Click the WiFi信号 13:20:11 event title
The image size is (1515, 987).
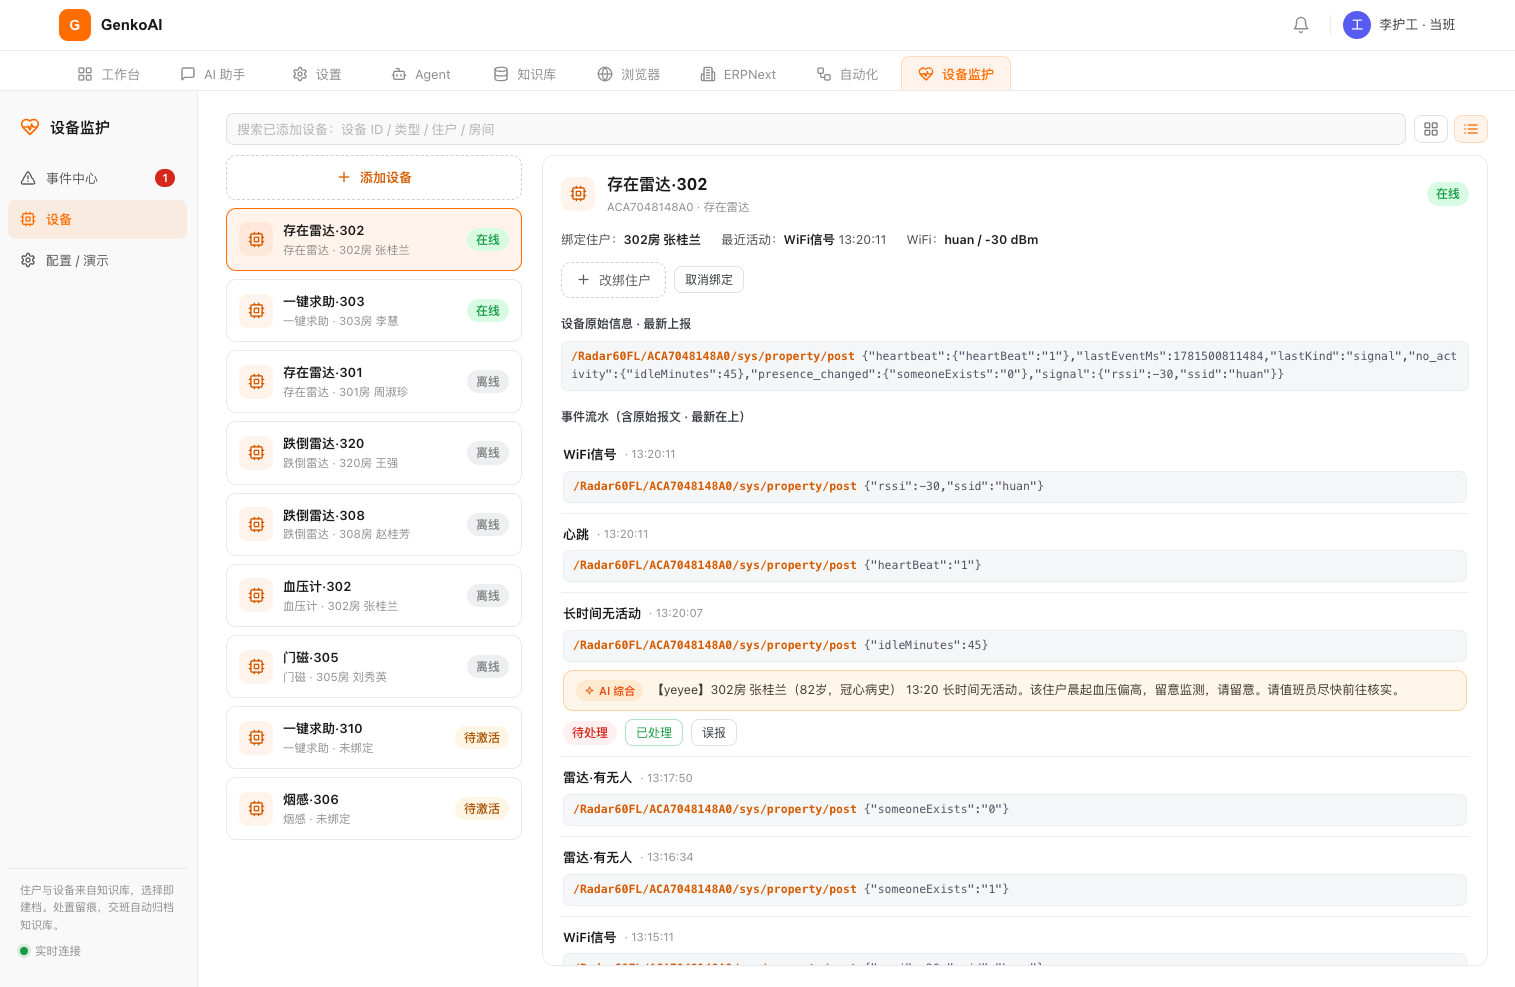pos(589,454)
